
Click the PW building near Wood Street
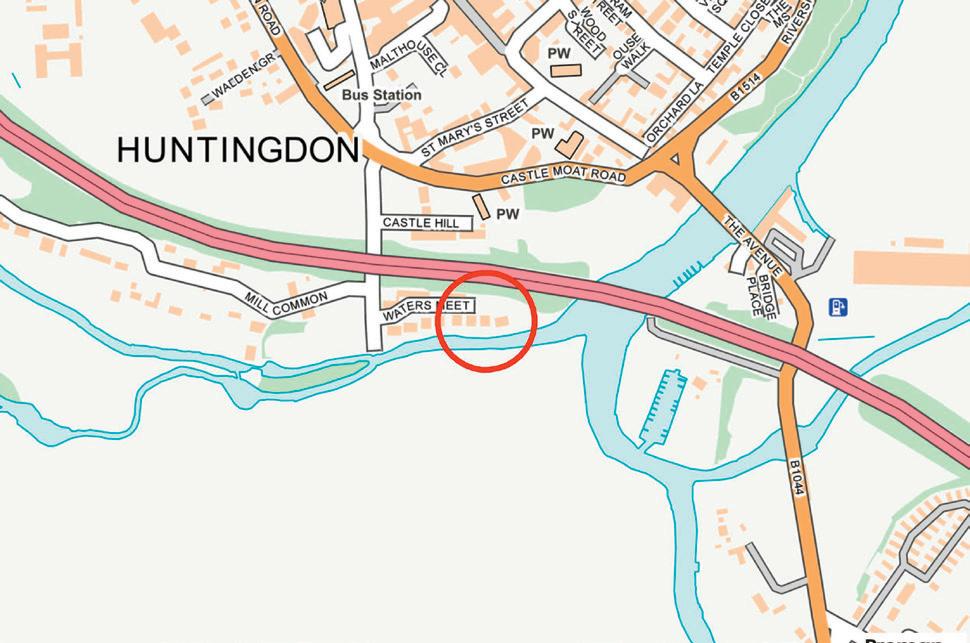point(566,71)
